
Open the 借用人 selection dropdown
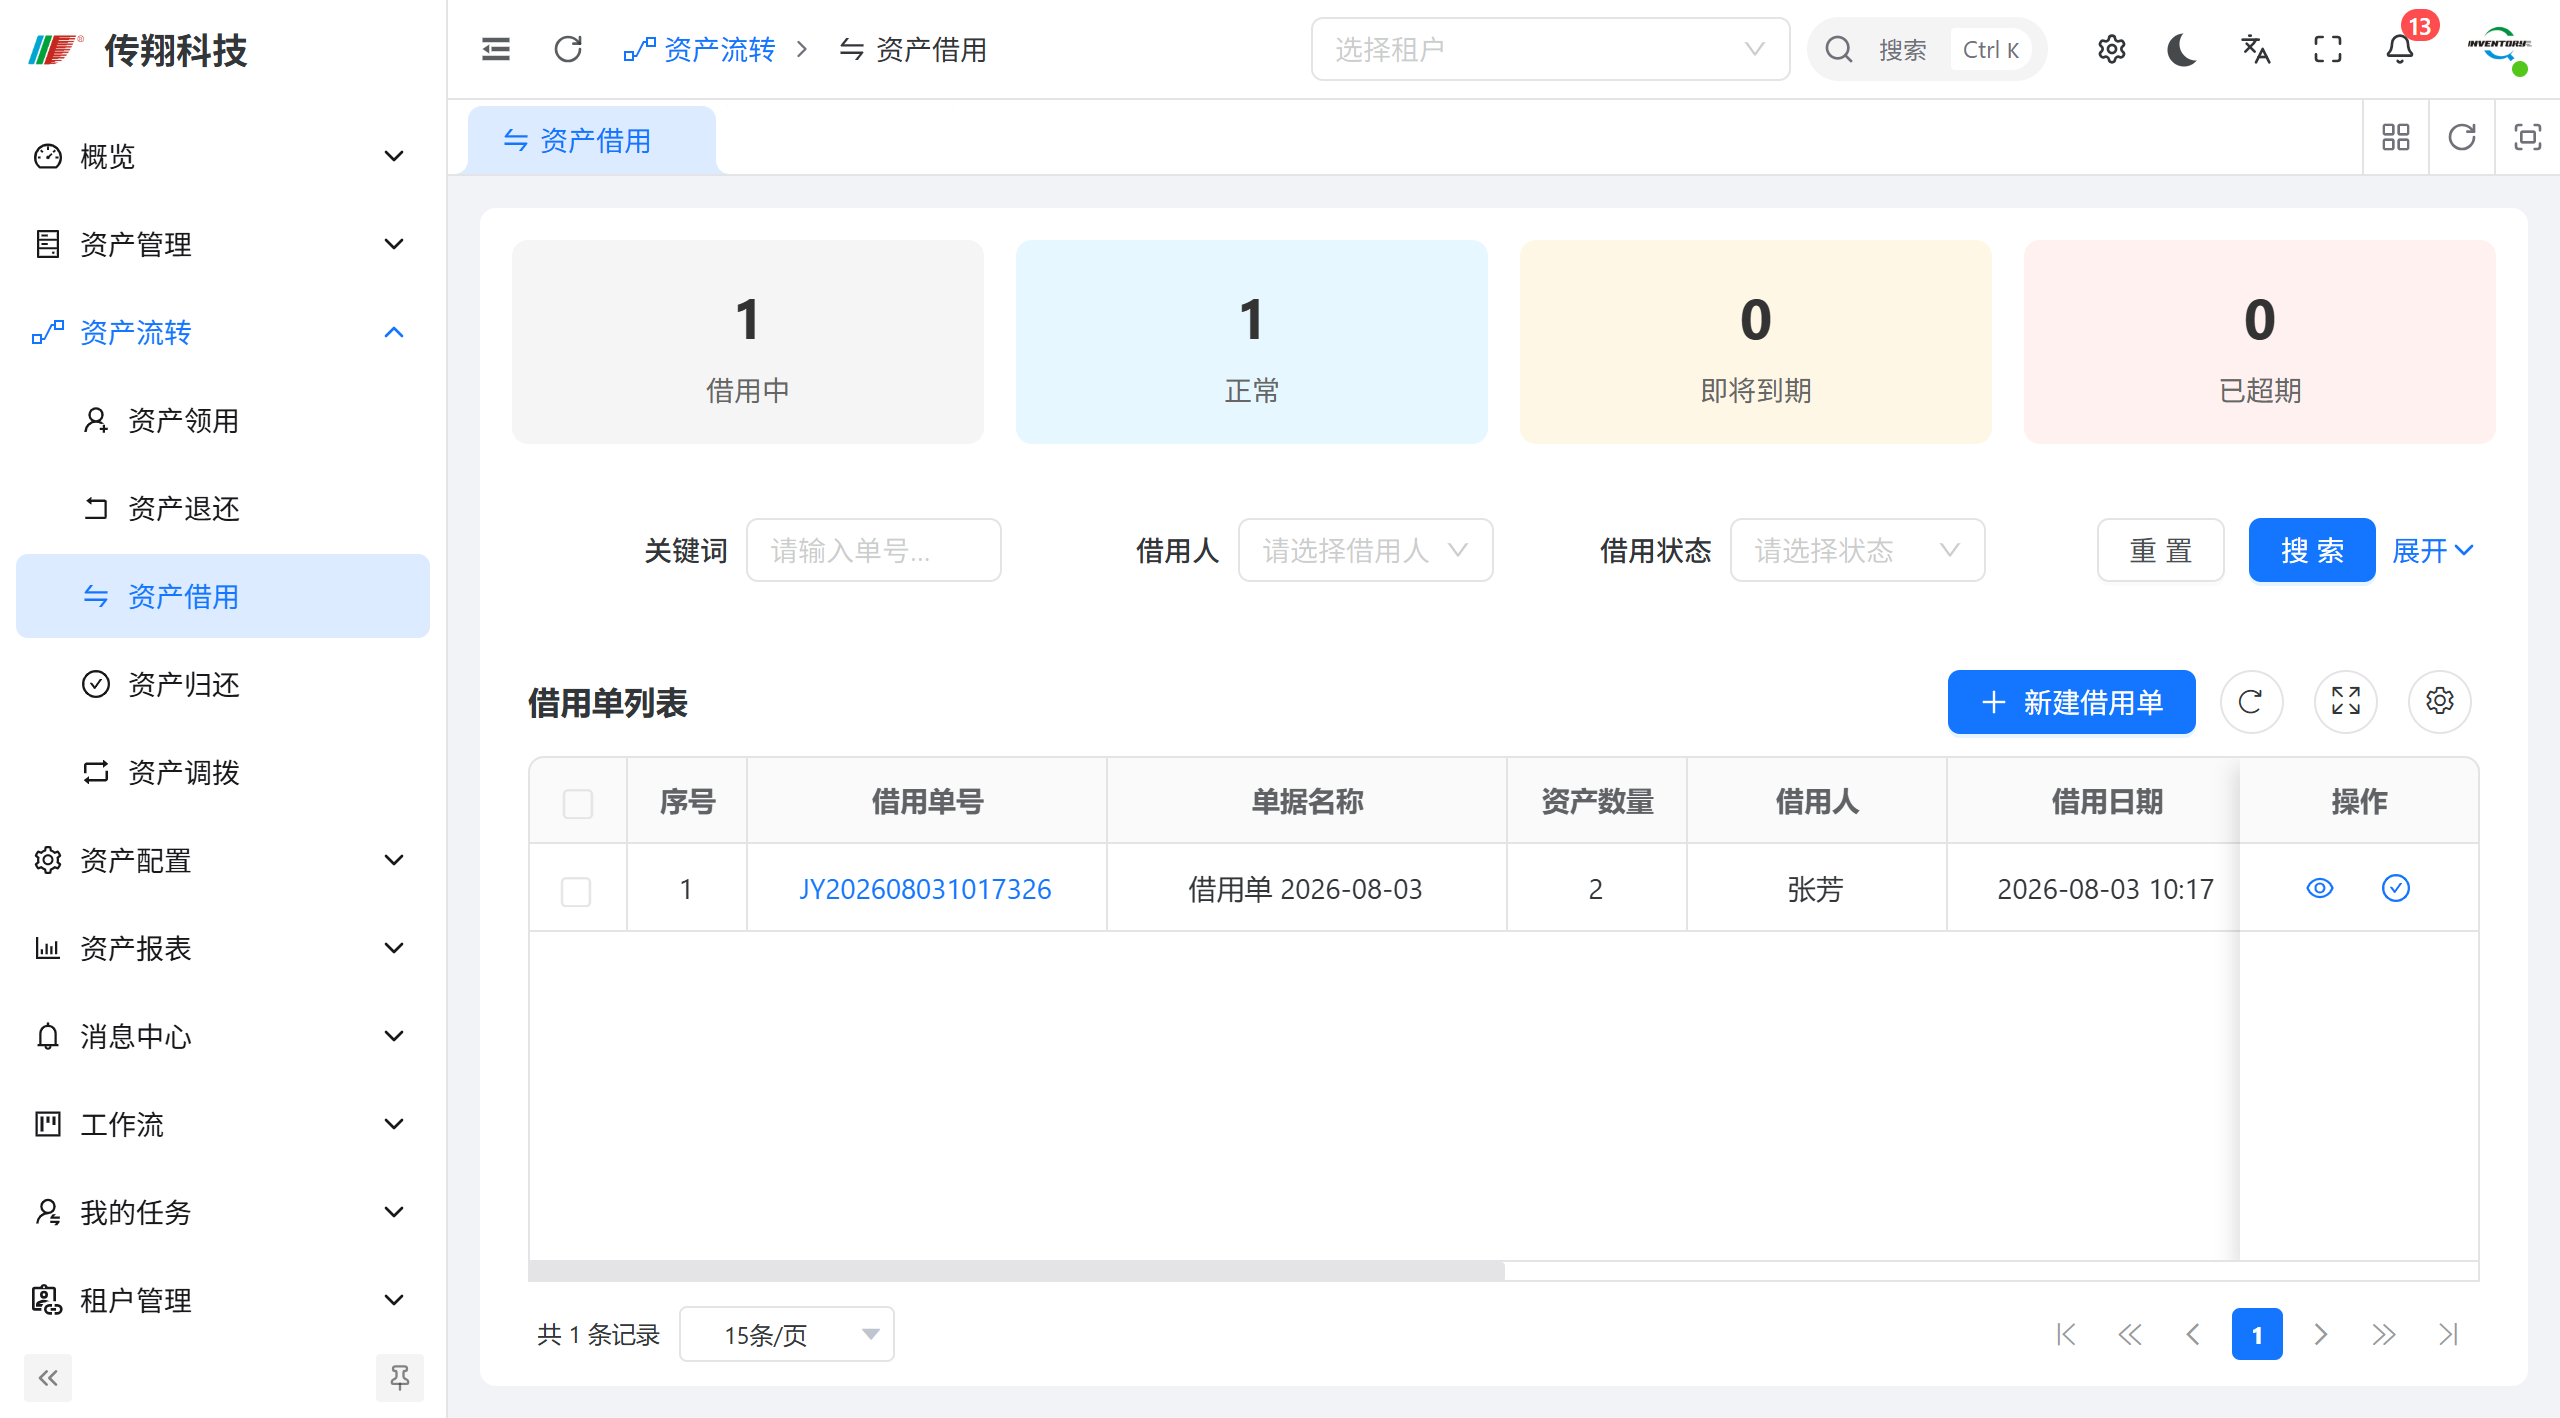(x=1365, y=550)
